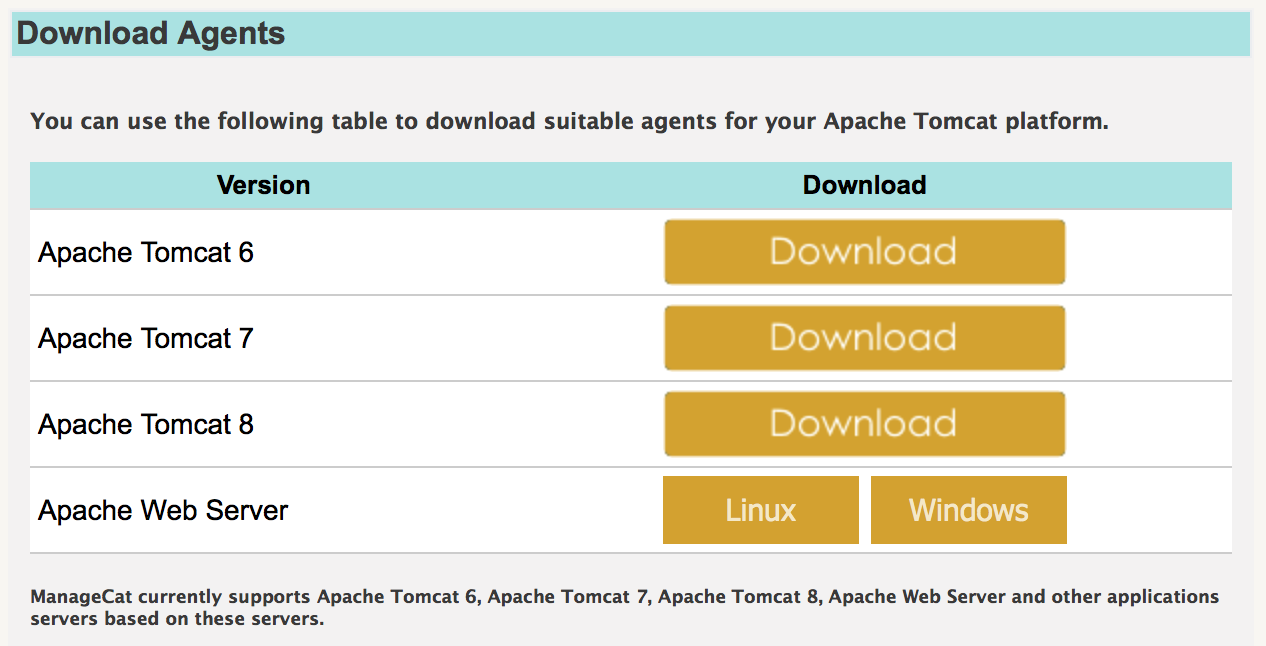The height and width of the screenshot is (646, 1266).
Task: Get the Linux Apache Web Server agent
Action: [x=760, y=510]
